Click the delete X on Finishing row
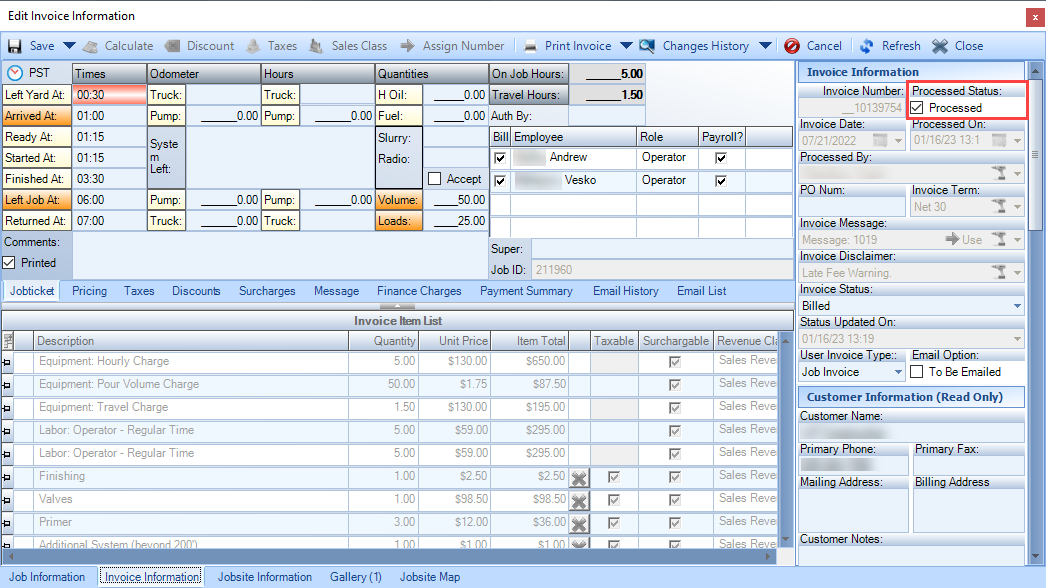1046x588 pixels. [579, 479]
